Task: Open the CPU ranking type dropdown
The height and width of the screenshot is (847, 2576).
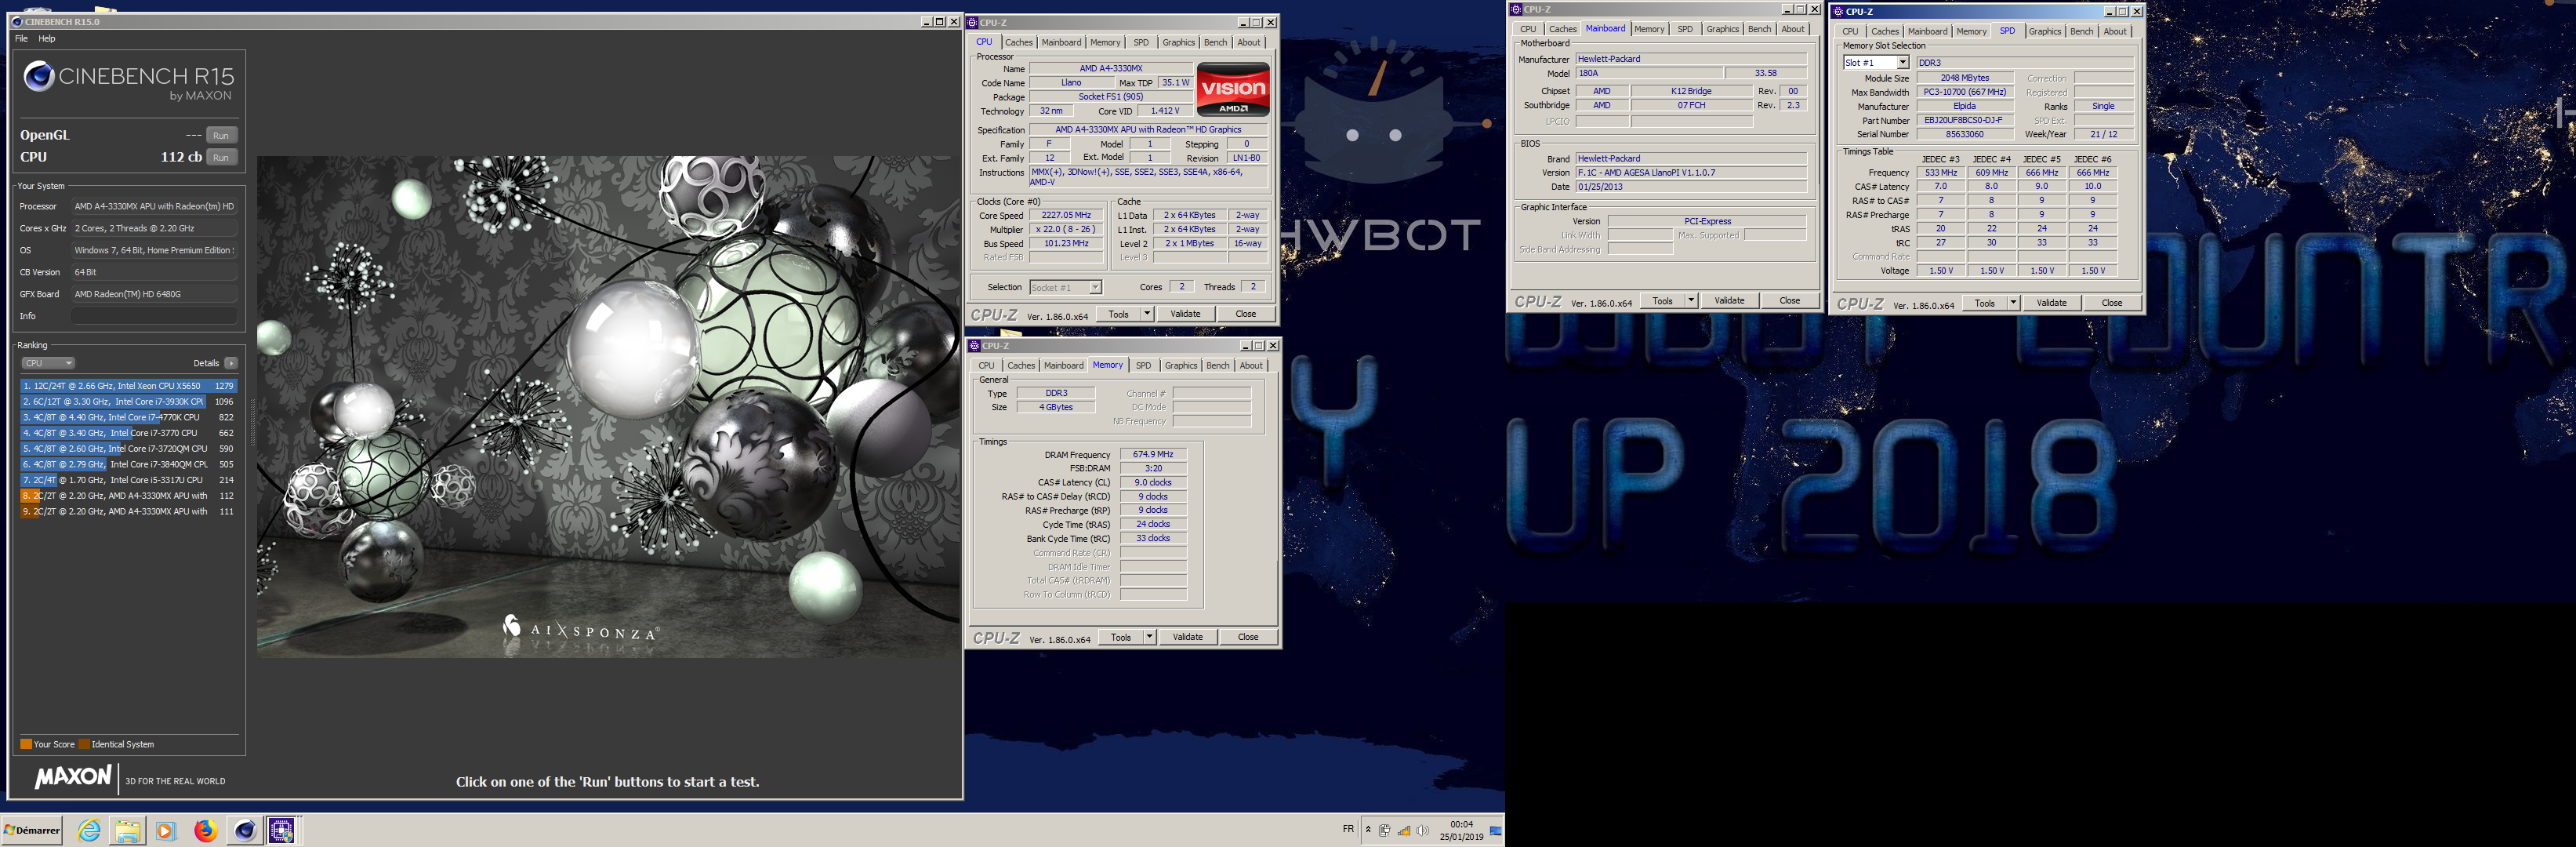Action: 48,363
